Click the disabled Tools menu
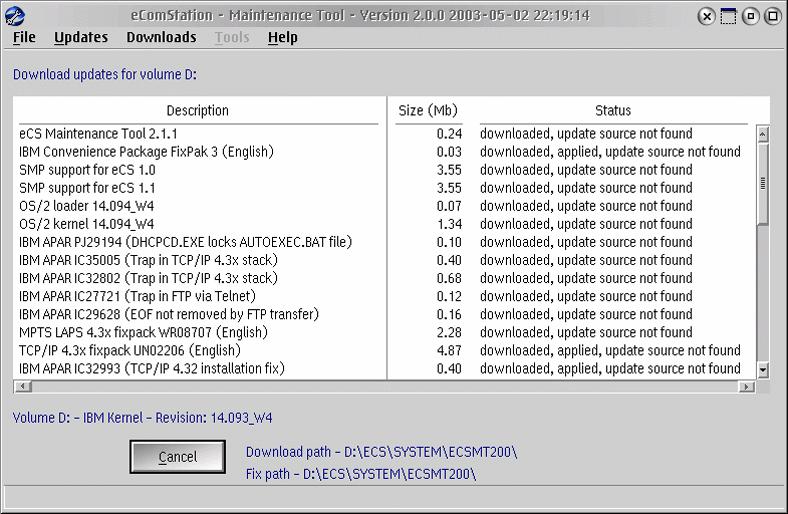The height and width of the screenshot is (514, 788). 232,37
